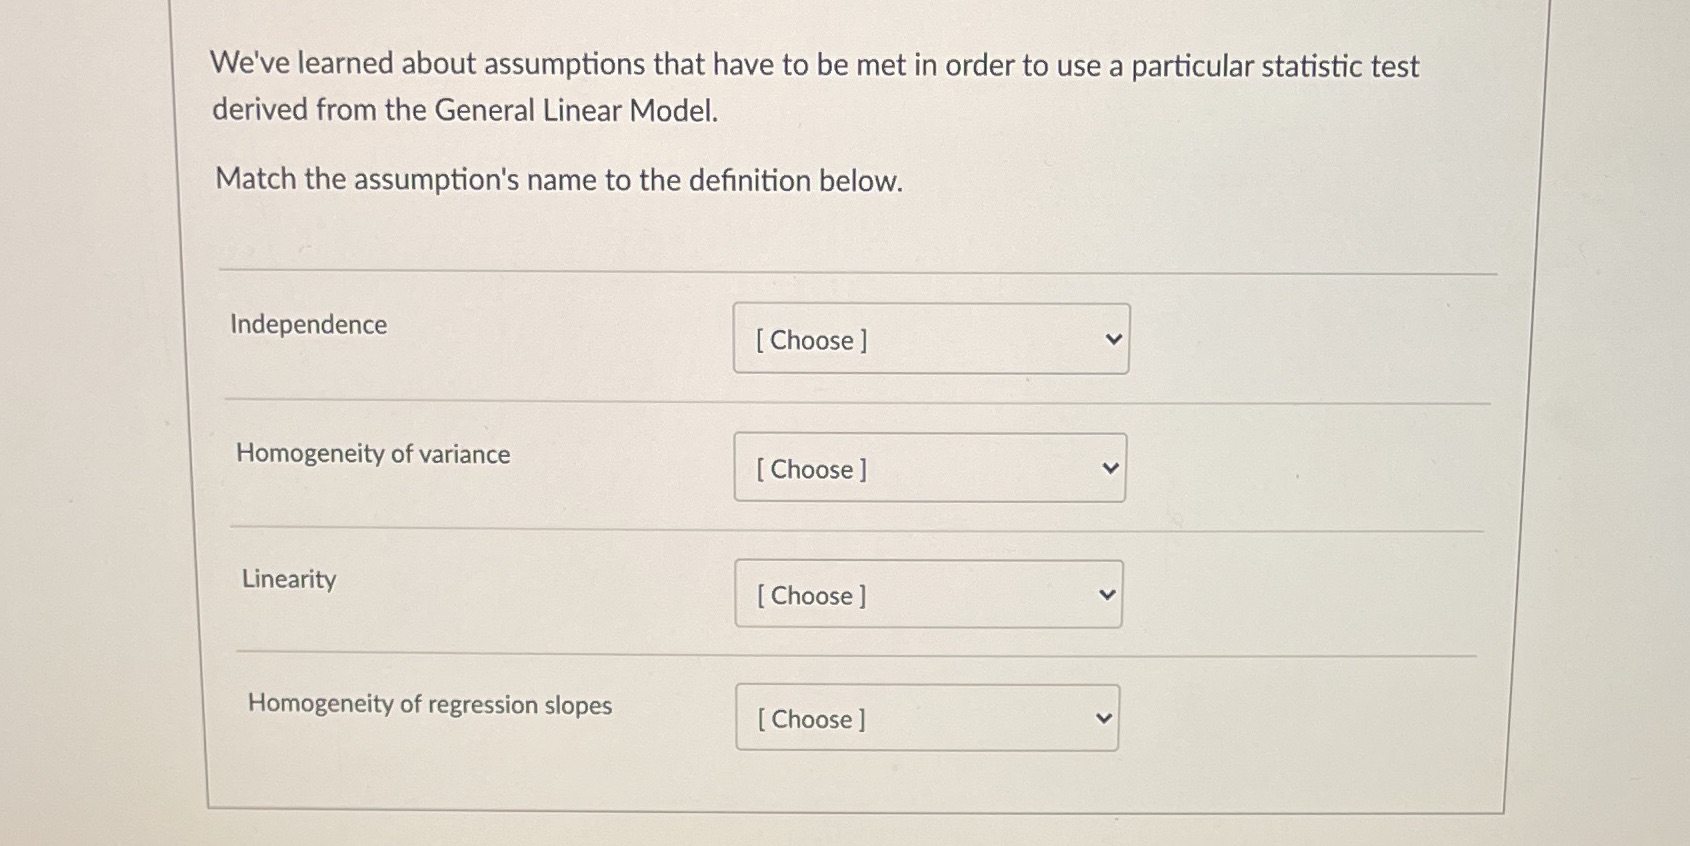Open the Linearity answer dropdown
The height and width of the screenshot is (846, 1690).
point(928,593)
